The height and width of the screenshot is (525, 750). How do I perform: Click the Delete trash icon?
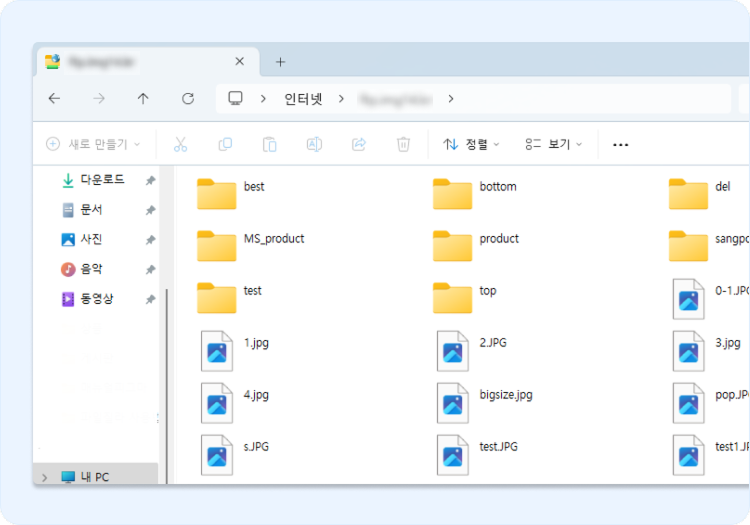[x=403, y=144]
